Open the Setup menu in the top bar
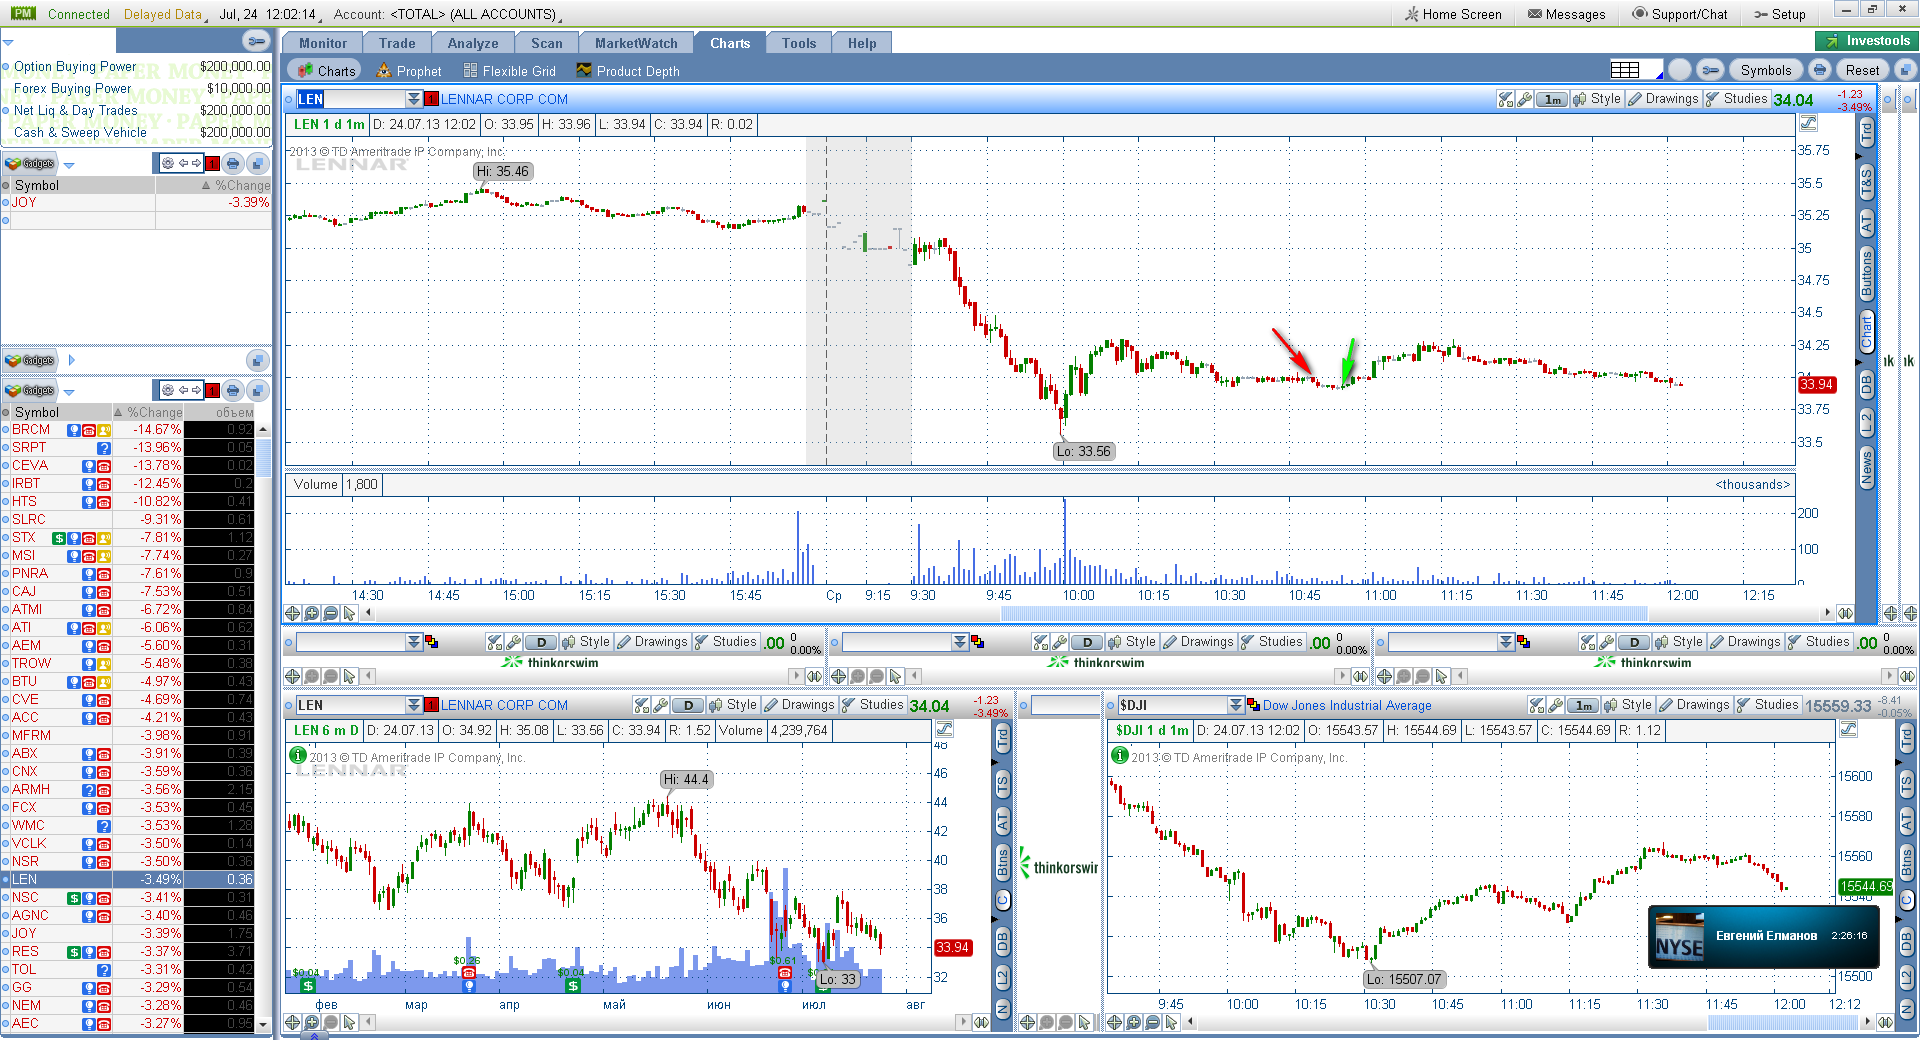The height and width of the screenshot is (1040, 1920). tap(1780, 14)
